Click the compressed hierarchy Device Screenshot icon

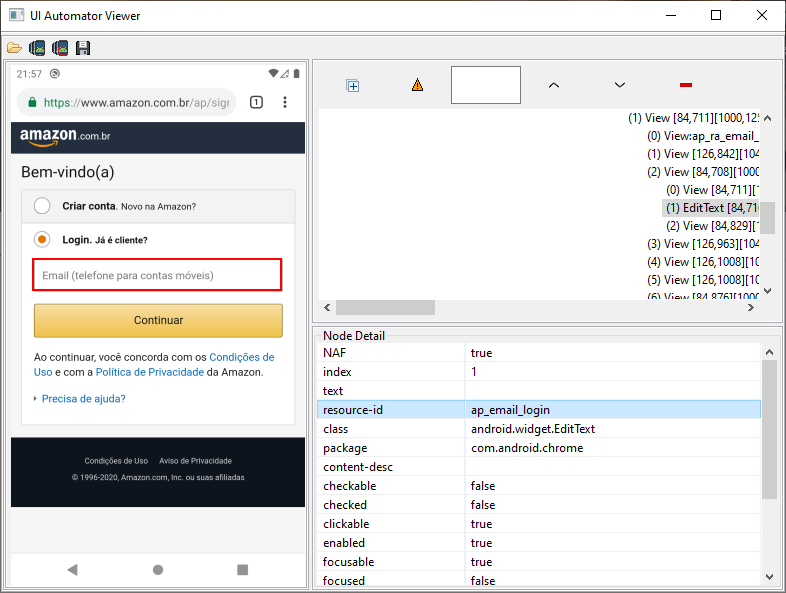pos(60,48)
